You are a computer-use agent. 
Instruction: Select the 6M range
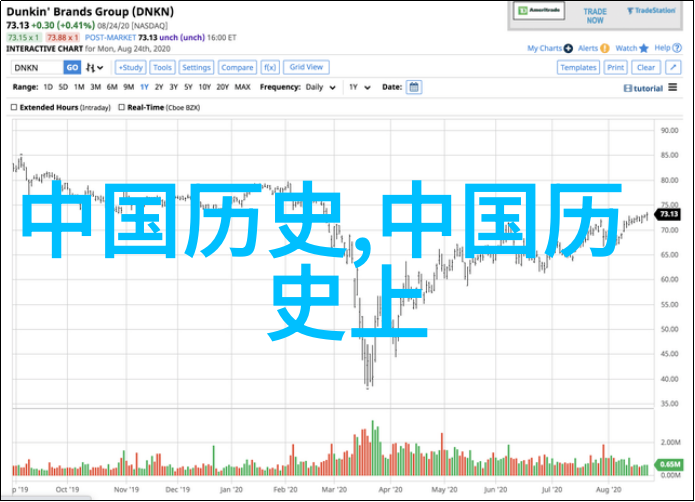pos(112,87)
